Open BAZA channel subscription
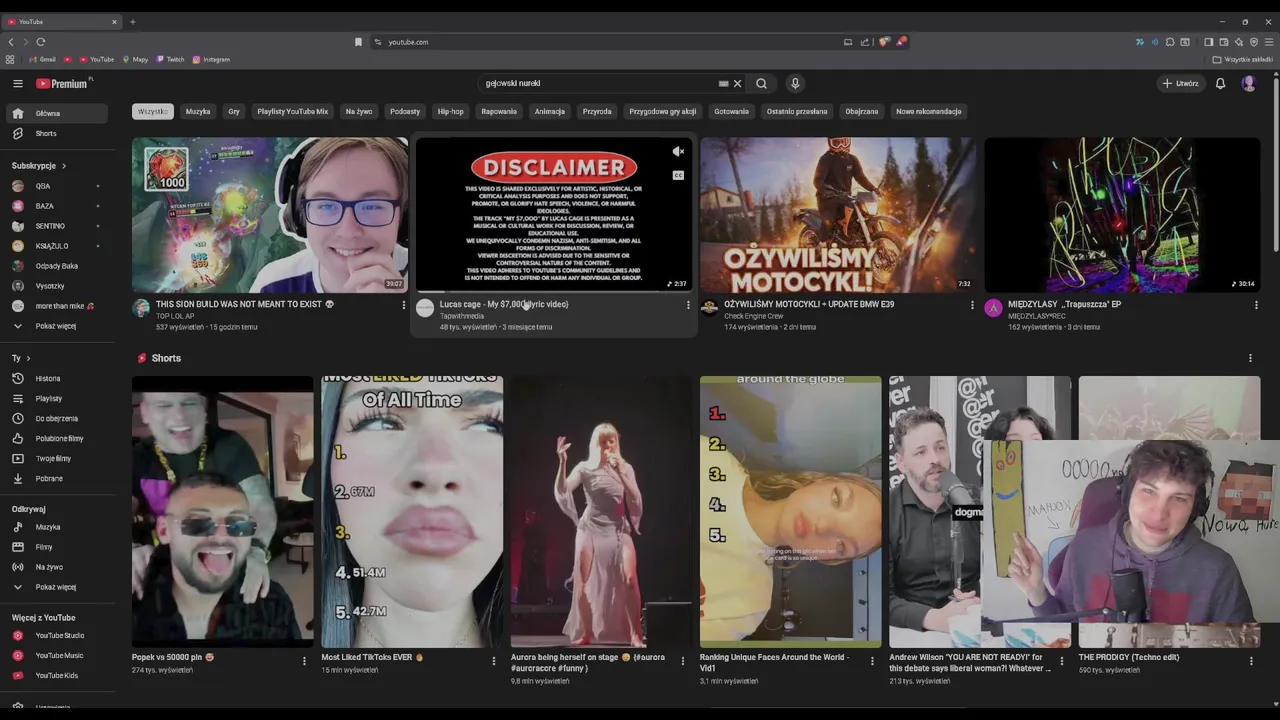1280x720 pixels. (x=58, y=206)
